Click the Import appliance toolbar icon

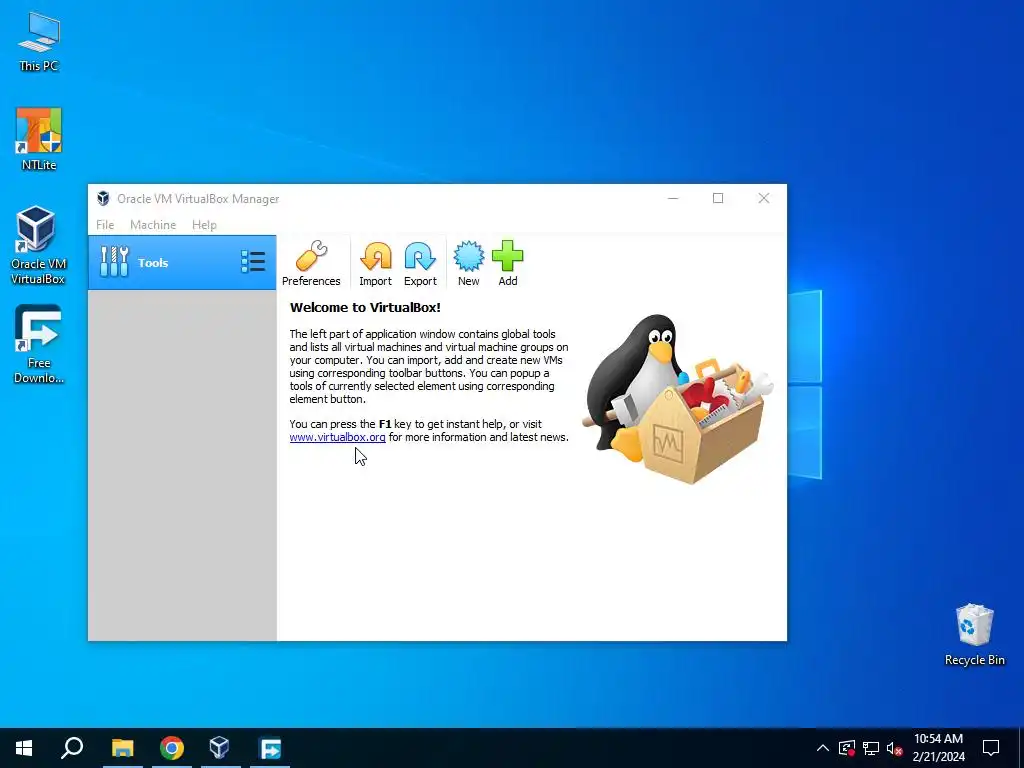(376, 263)
